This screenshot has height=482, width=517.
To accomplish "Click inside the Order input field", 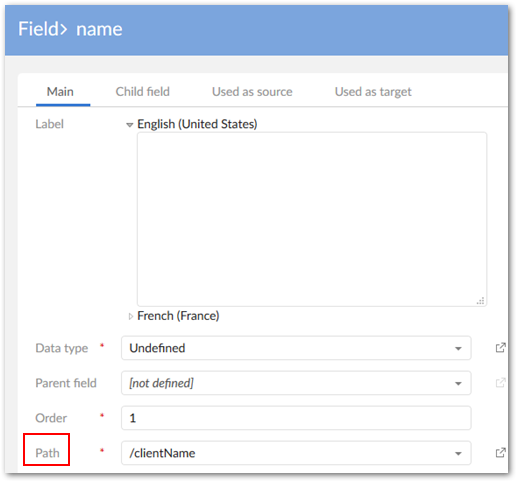I will pyautogui.click(x=296, y=418).
